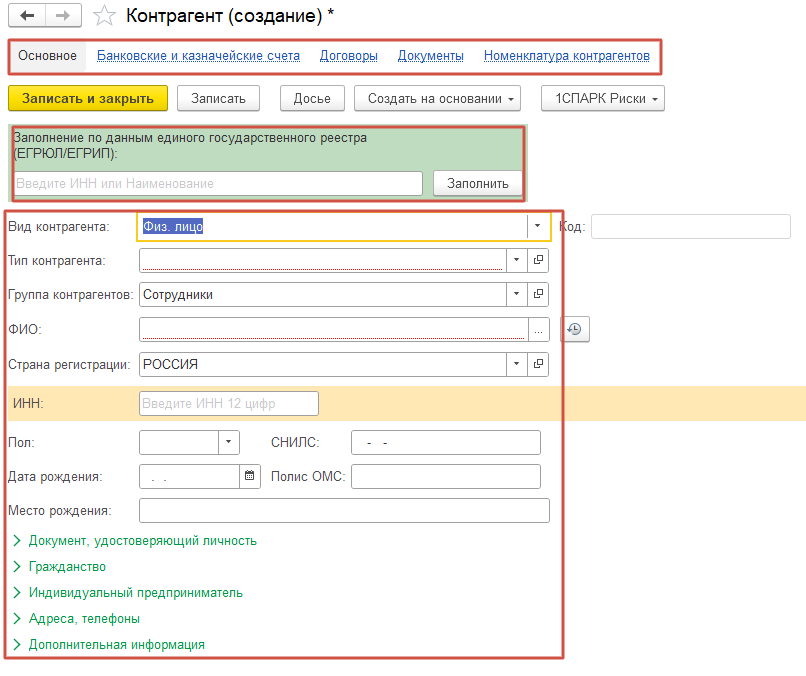Open the Тип контрагента record with open icon
This screenshot has height=676, width=806.
click(x=538, y=260)
